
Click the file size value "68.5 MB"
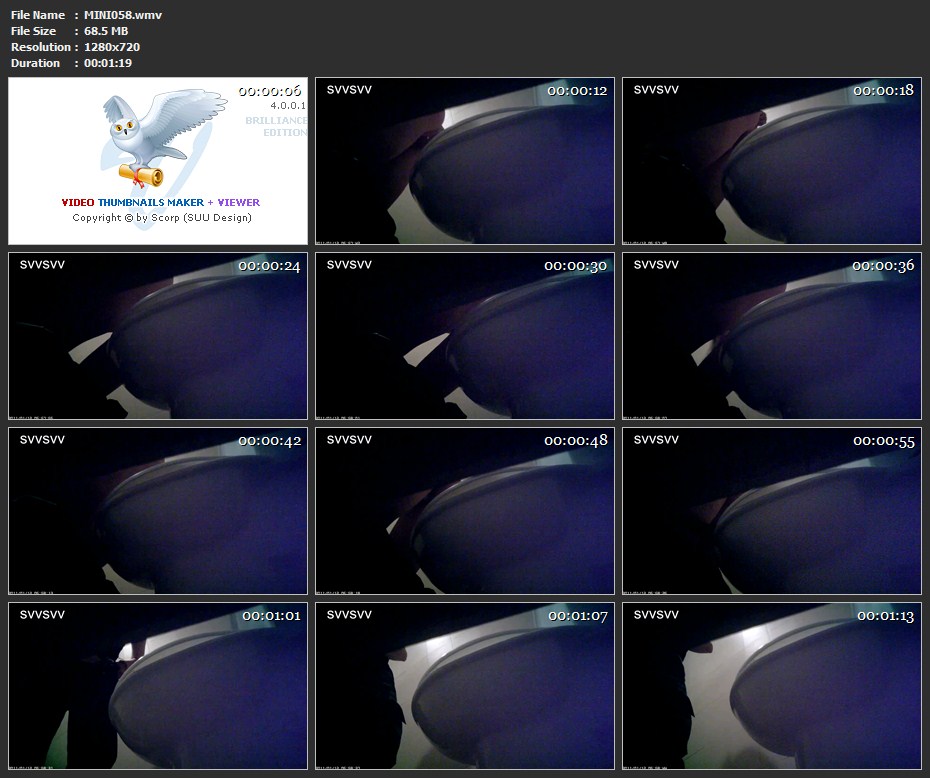click(x=106, y=31)
